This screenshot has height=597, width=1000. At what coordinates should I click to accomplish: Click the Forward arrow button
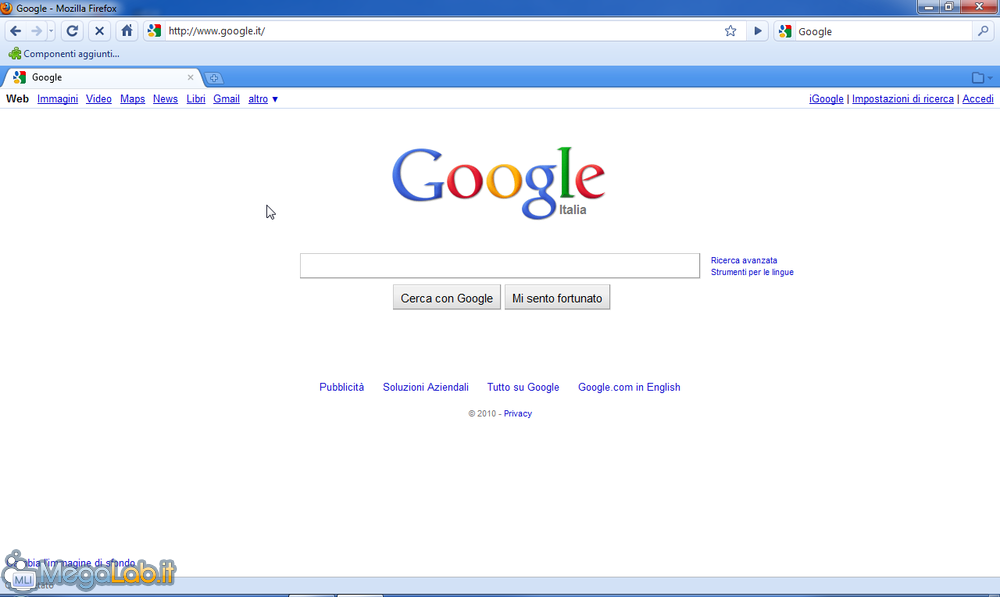(x=36, y=31)
